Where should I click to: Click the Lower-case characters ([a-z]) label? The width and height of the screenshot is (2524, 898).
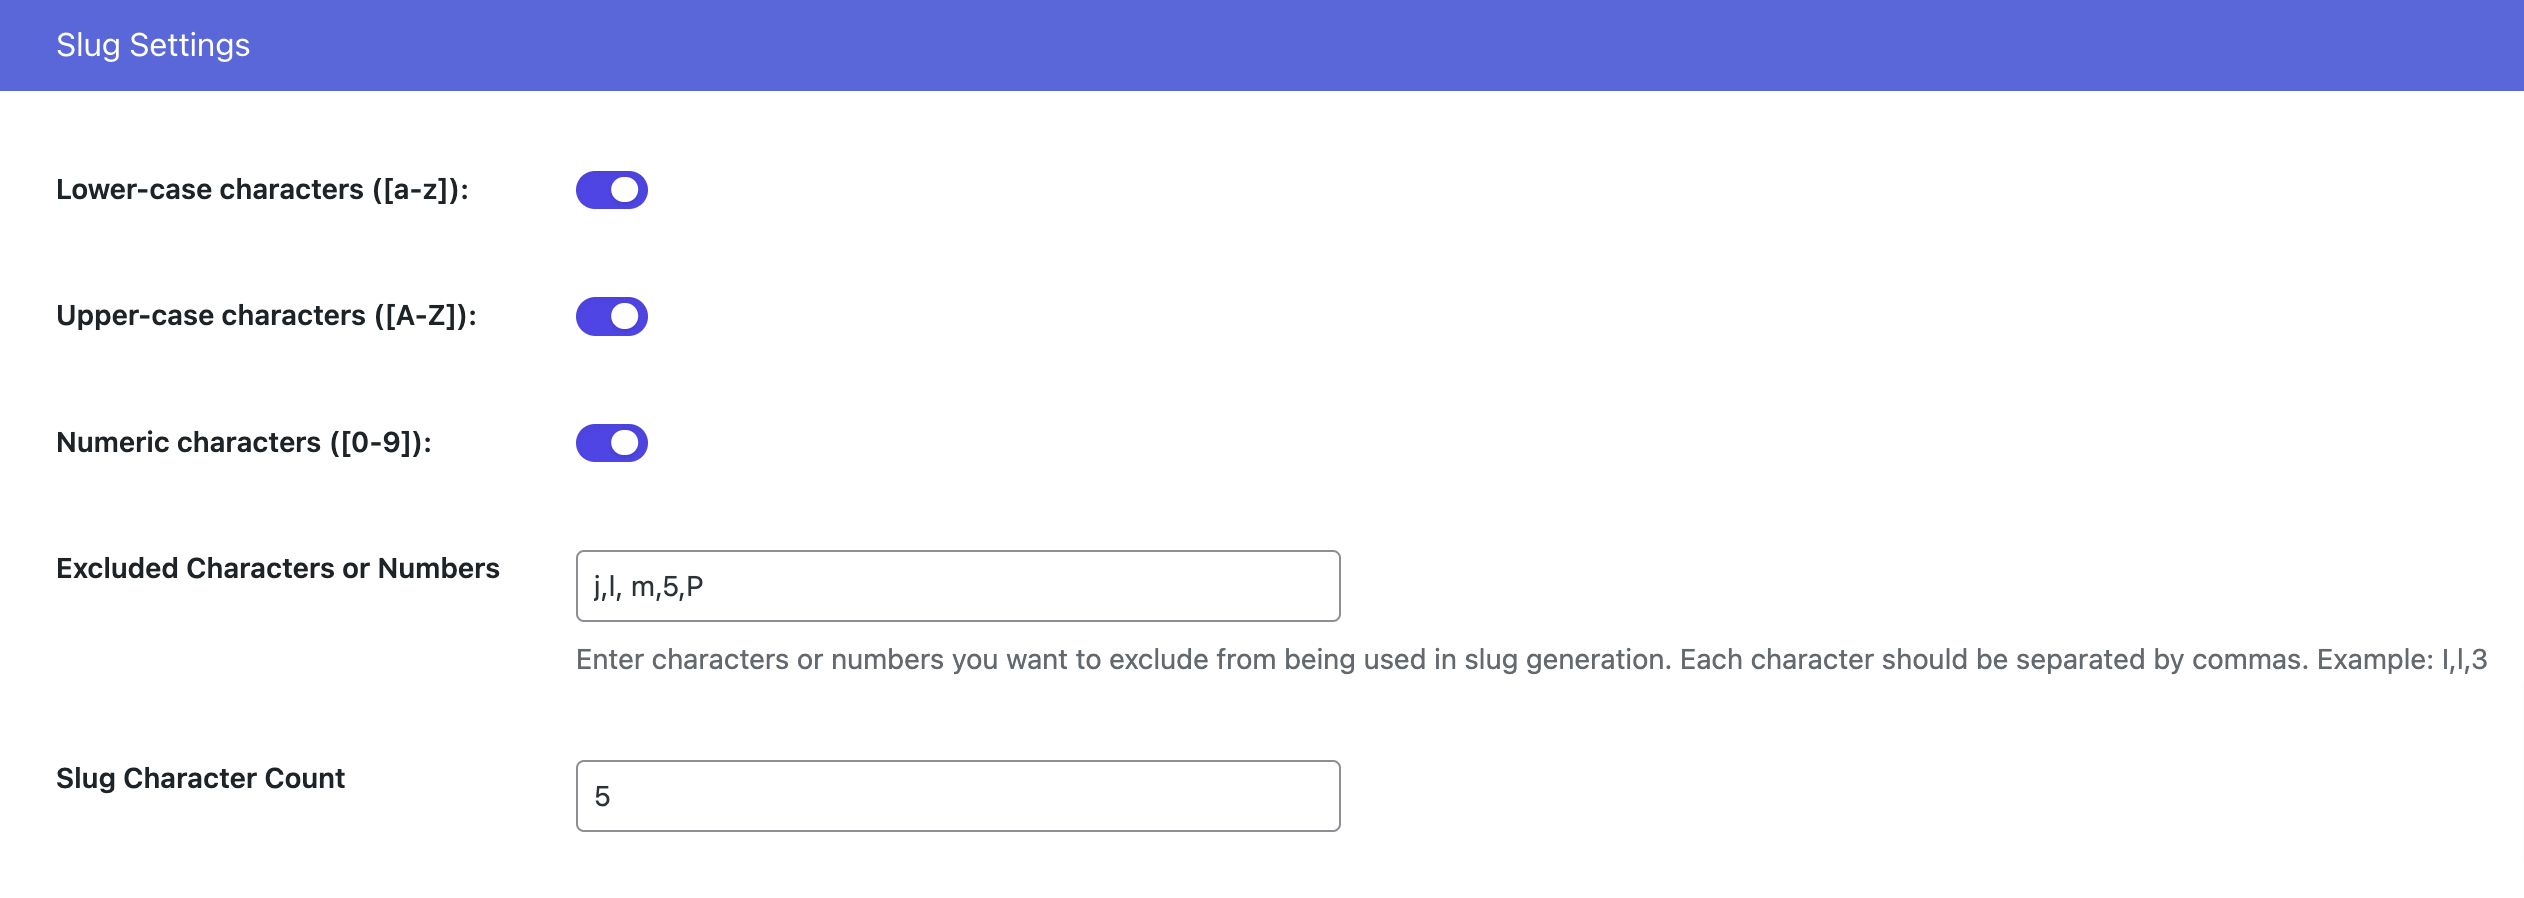pos(262,190)
